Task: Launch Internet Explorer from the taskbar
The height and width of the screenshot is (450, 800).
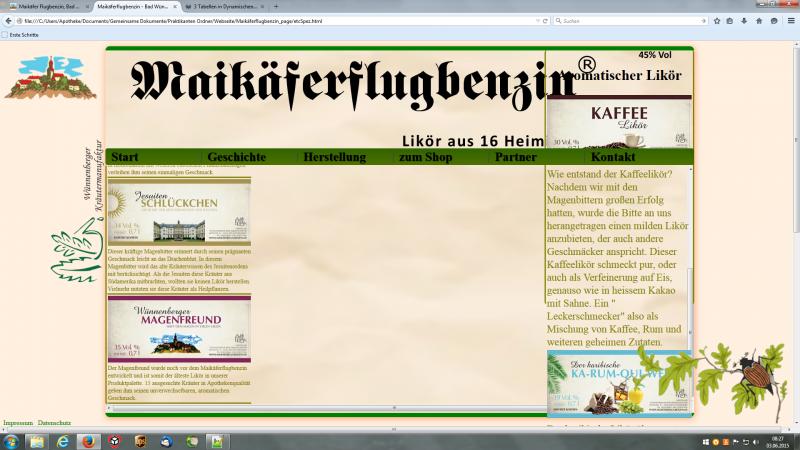Action: [62, 441]
